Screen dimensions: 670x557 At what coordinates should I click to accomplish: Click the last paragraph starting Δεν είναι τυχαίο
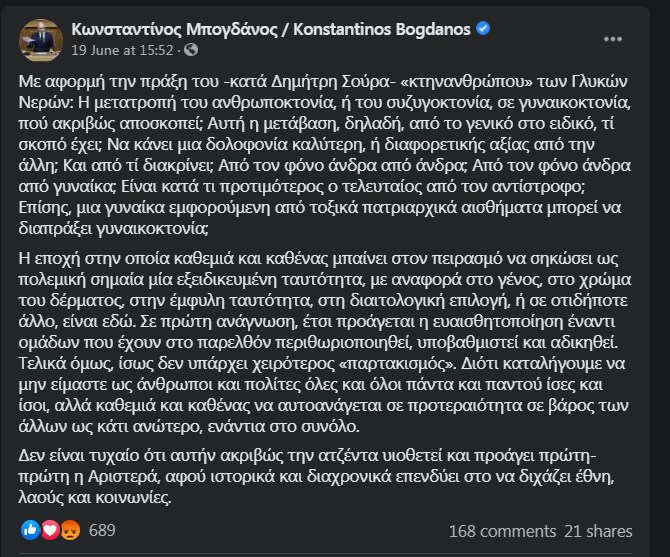point(316,476)
